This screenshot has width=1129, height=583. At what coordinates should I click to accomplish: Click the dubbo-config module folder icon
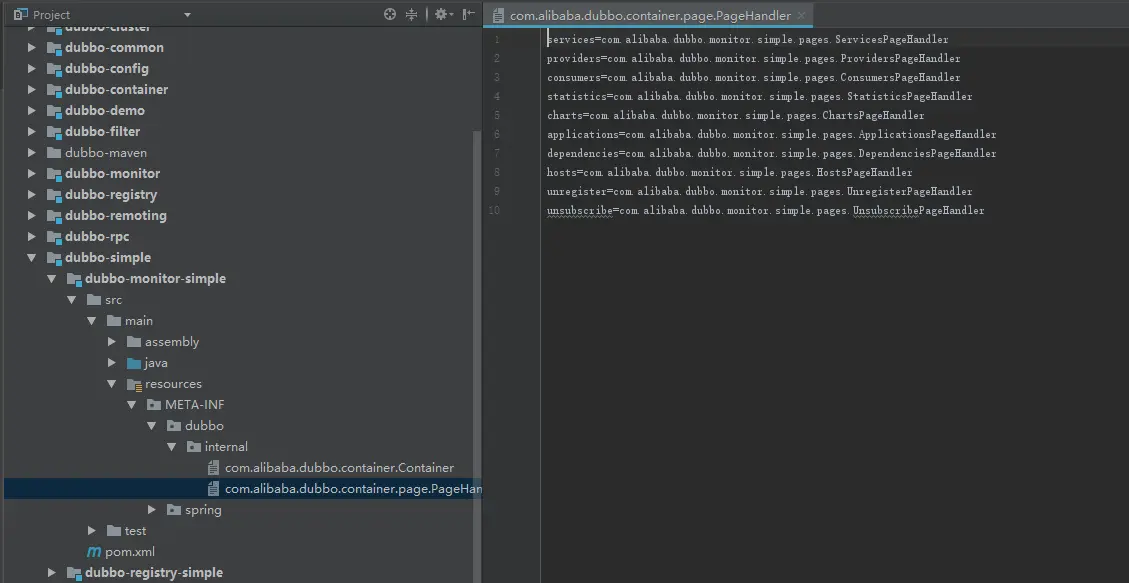pyautogui.click(x=54, y=68)
